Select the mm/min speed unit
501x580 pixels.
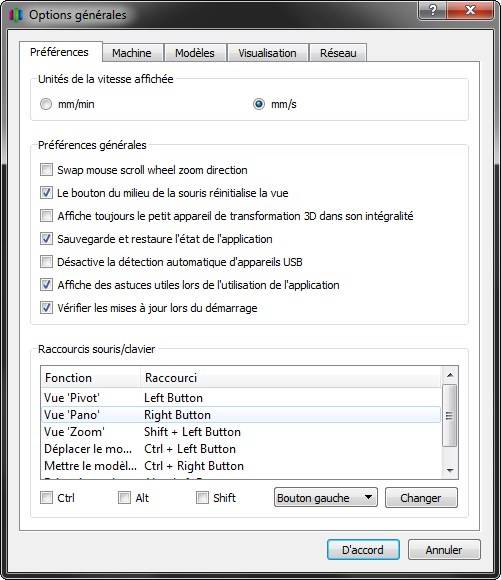click(x=46, y=104)
